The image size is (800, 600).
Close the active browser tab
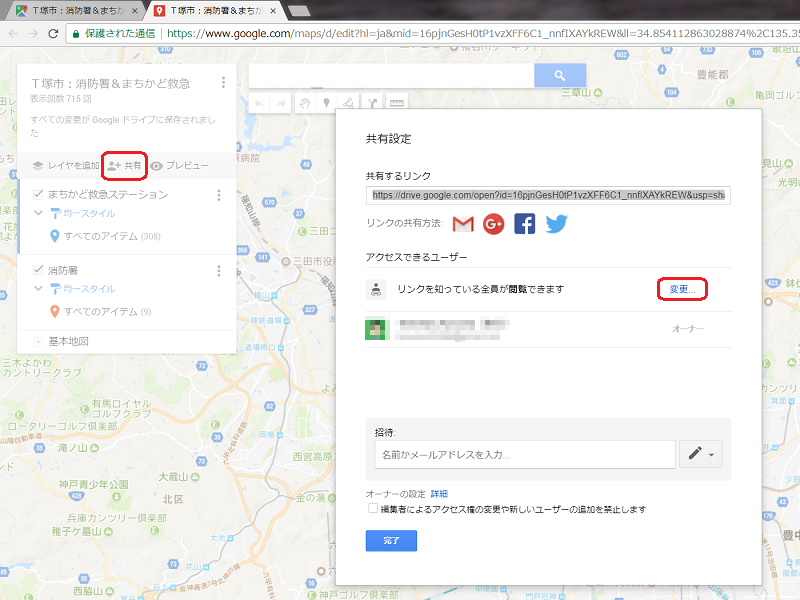point(273,11)
